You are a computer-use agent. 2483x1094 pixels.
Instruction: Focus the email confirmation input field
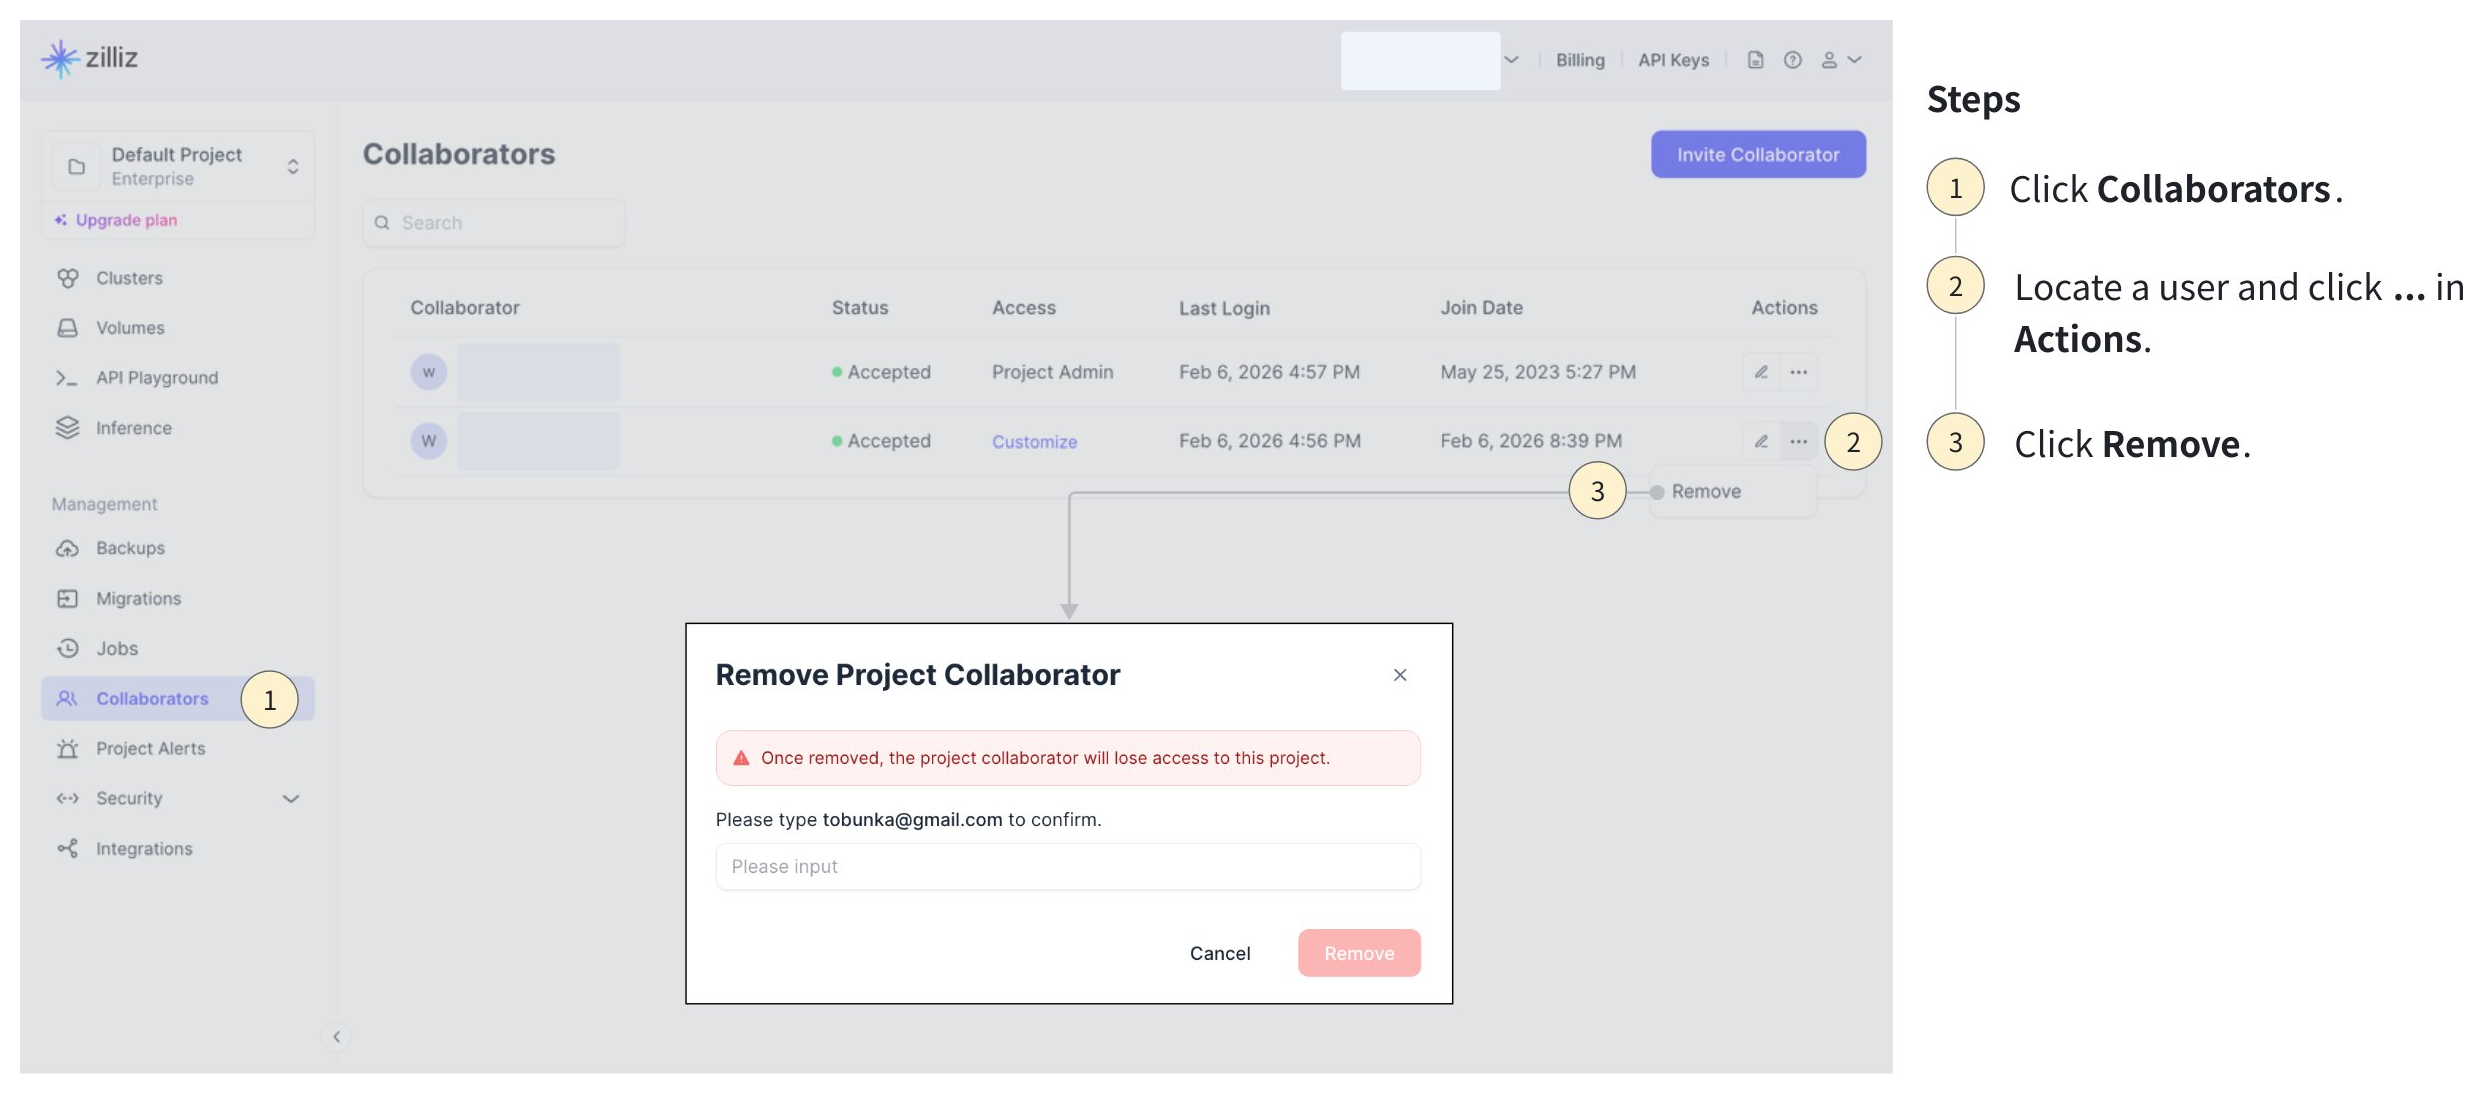pyautogui.click(x=1067, y=866)
